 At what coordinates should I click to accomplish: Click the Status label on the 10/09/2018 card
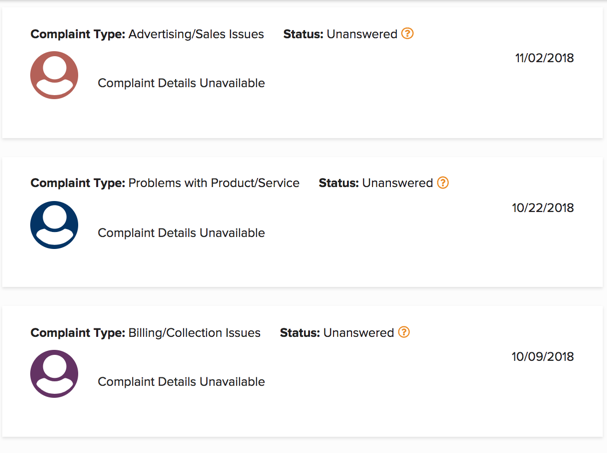pyautogui.click(x=300, y=333)
